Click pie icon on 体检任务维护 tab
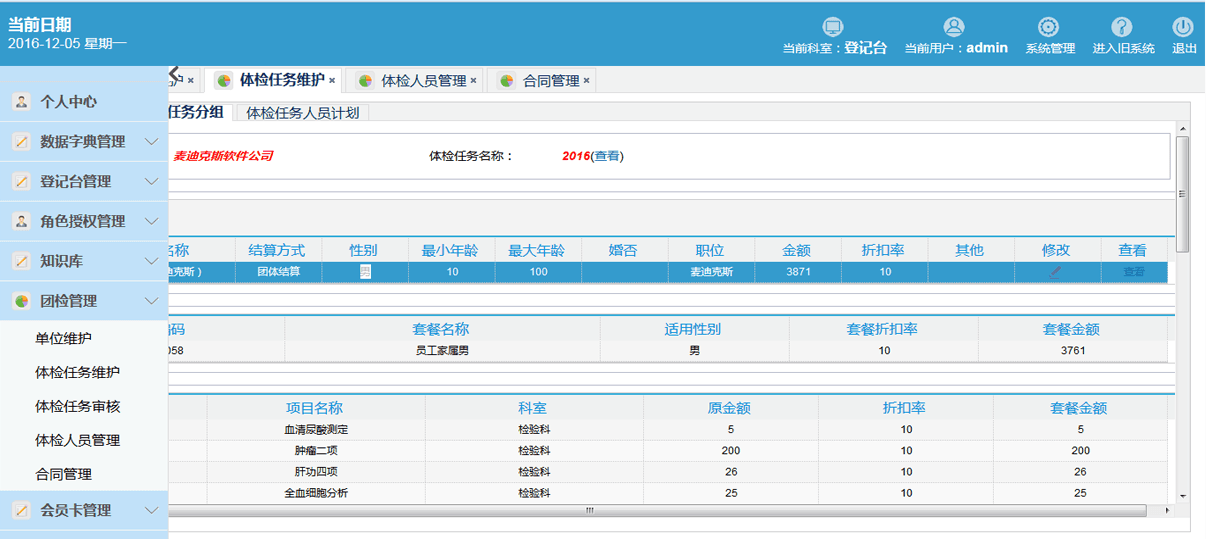1206x539 pixels. [224, 80]
